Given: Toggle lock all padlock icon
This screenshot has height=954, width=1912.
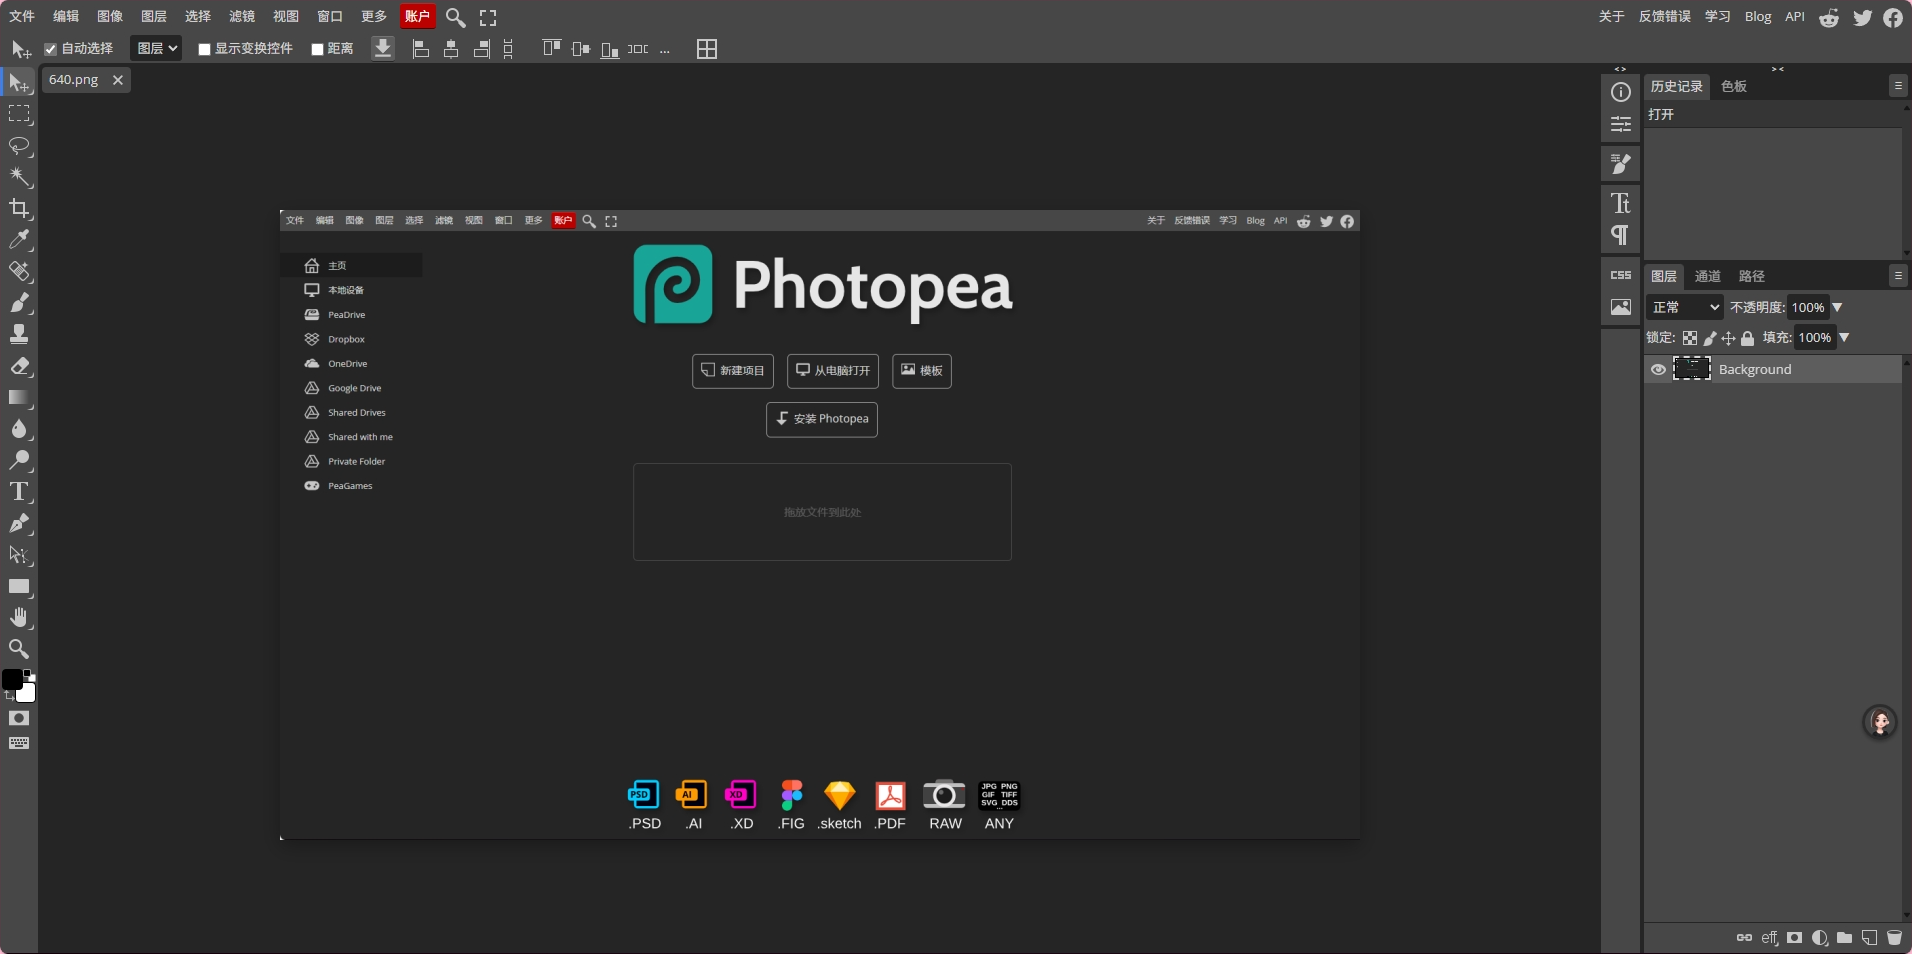Looking at the screenshot, I should coord(1747,338).
